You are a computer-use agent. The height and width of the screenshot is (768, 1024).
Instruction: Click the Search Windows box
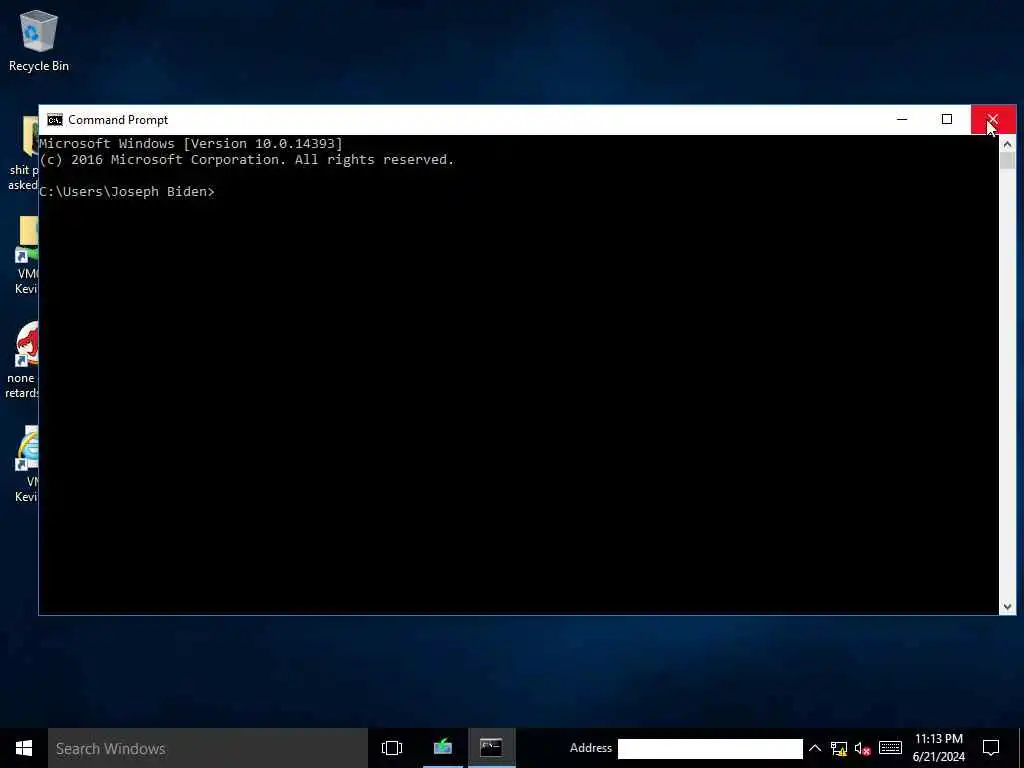pyautogui.click(x=208, y=748)
